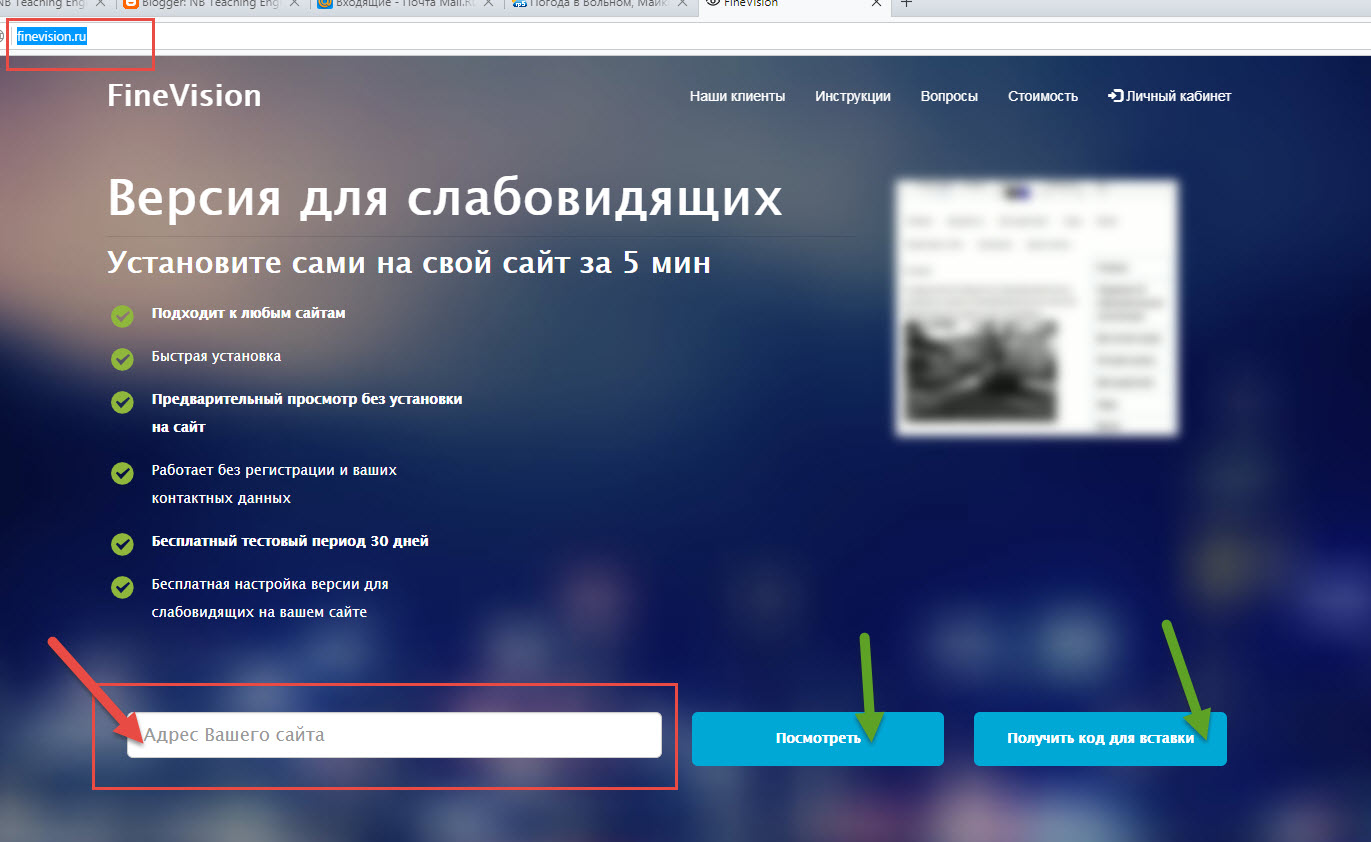Click the Blogger favicon on its tab
The height and width of the screenshot is (842, 1371).
tap(131, 4)
